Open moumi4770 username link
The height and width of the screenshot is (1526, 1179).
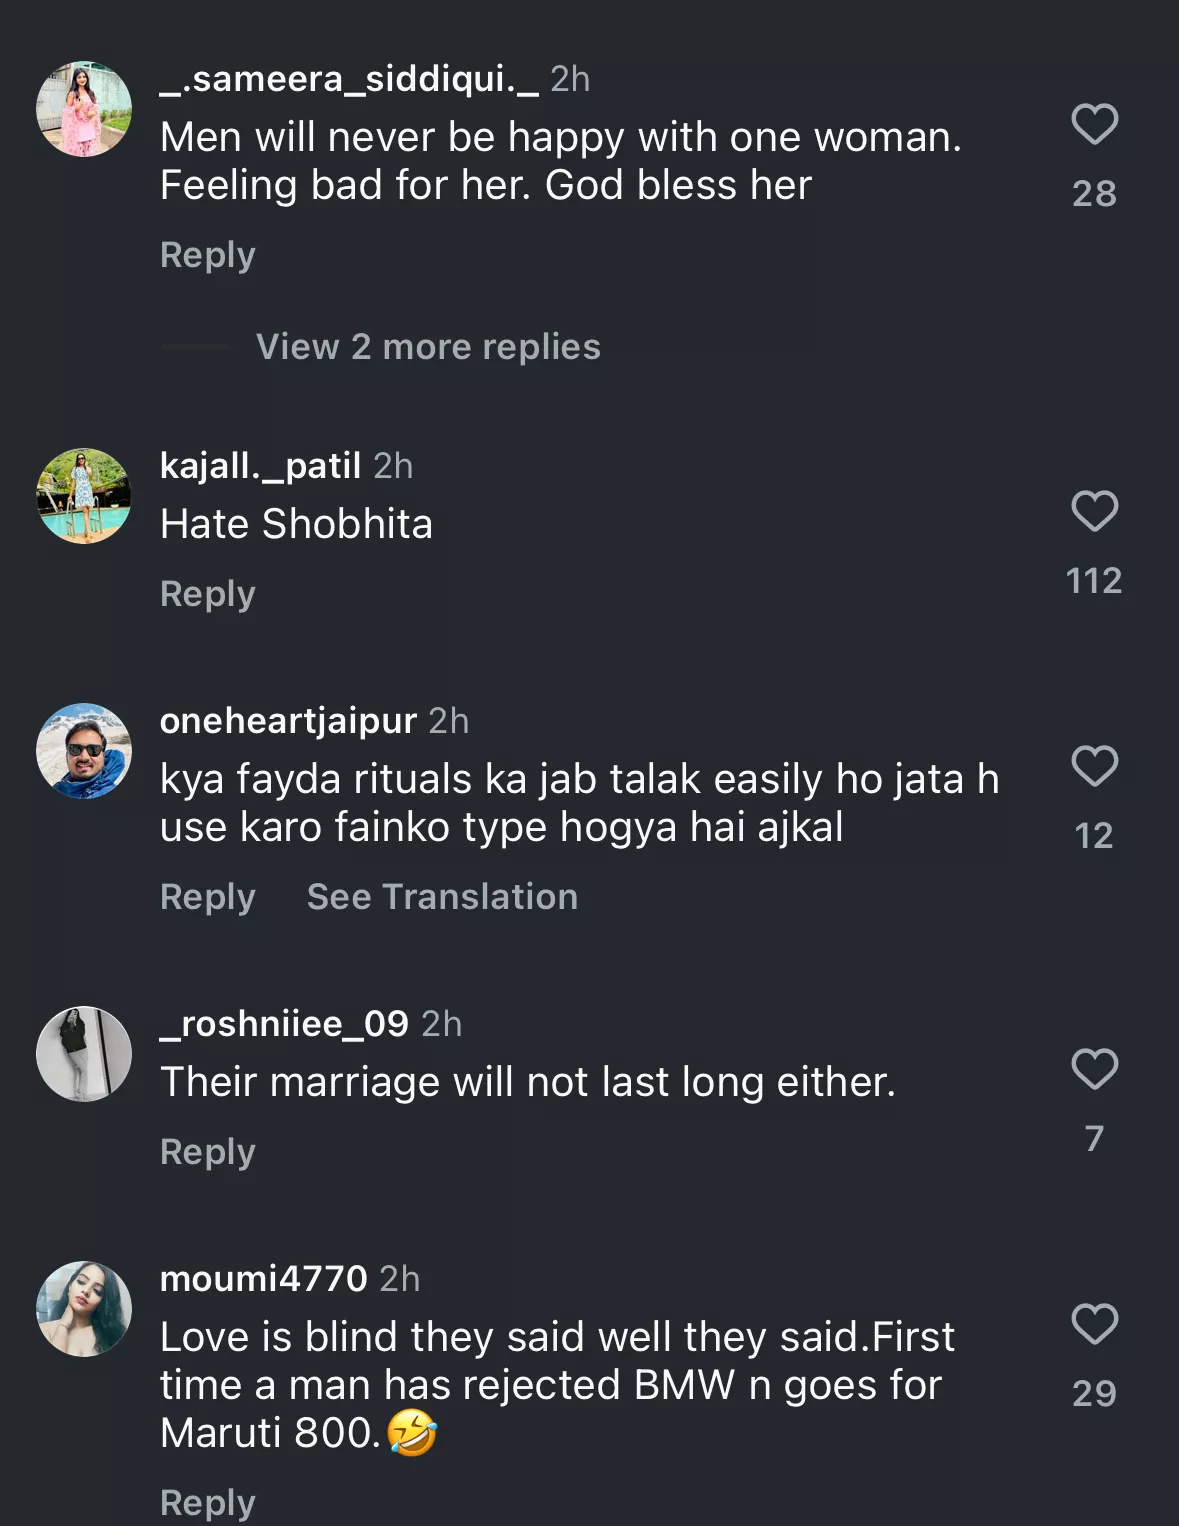(x=264, y=1279)
